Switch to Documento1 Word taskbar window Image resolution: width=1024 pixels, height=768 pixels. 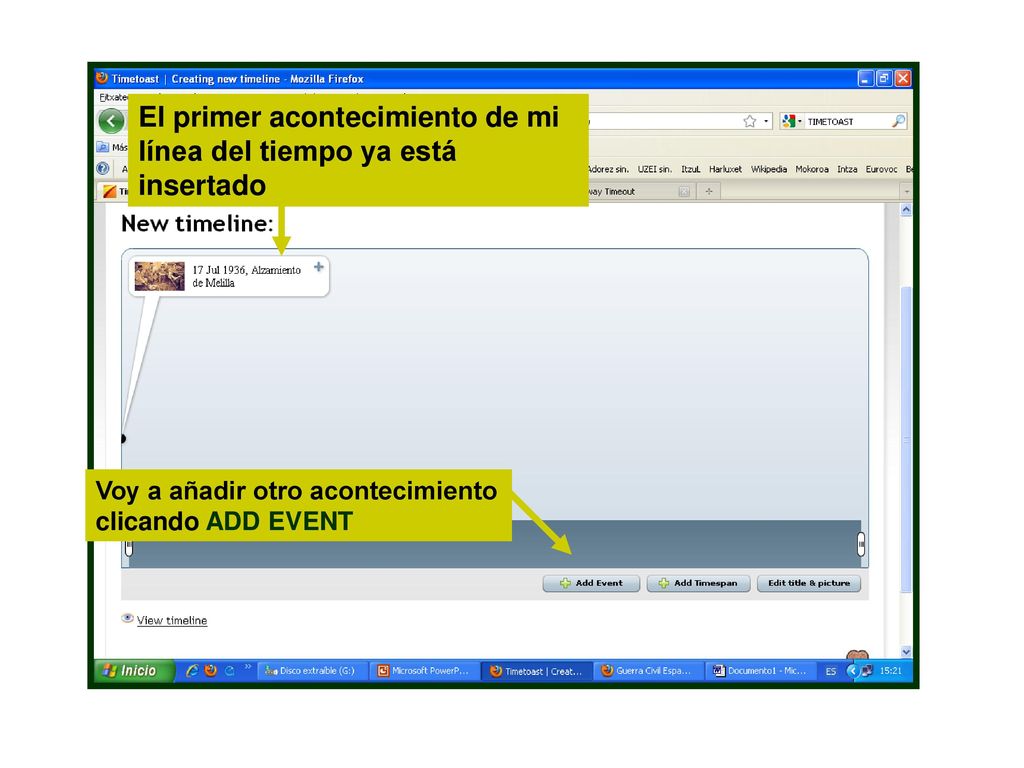[x=761, y=671]
